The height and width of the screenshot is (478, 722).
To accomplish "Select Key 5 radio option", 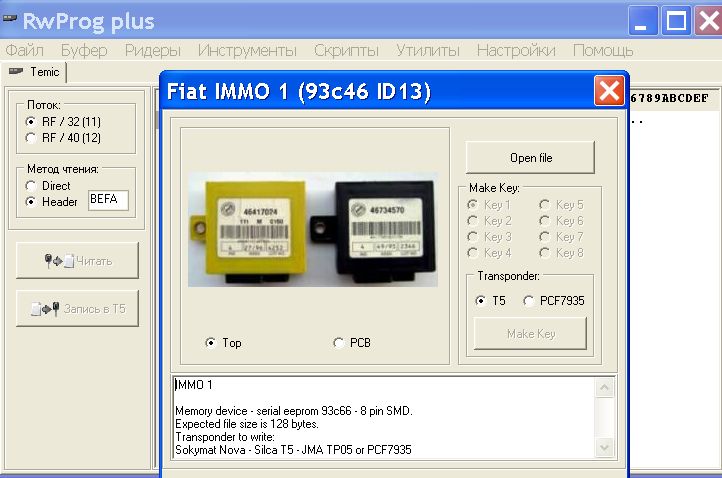I will (561, 204).
